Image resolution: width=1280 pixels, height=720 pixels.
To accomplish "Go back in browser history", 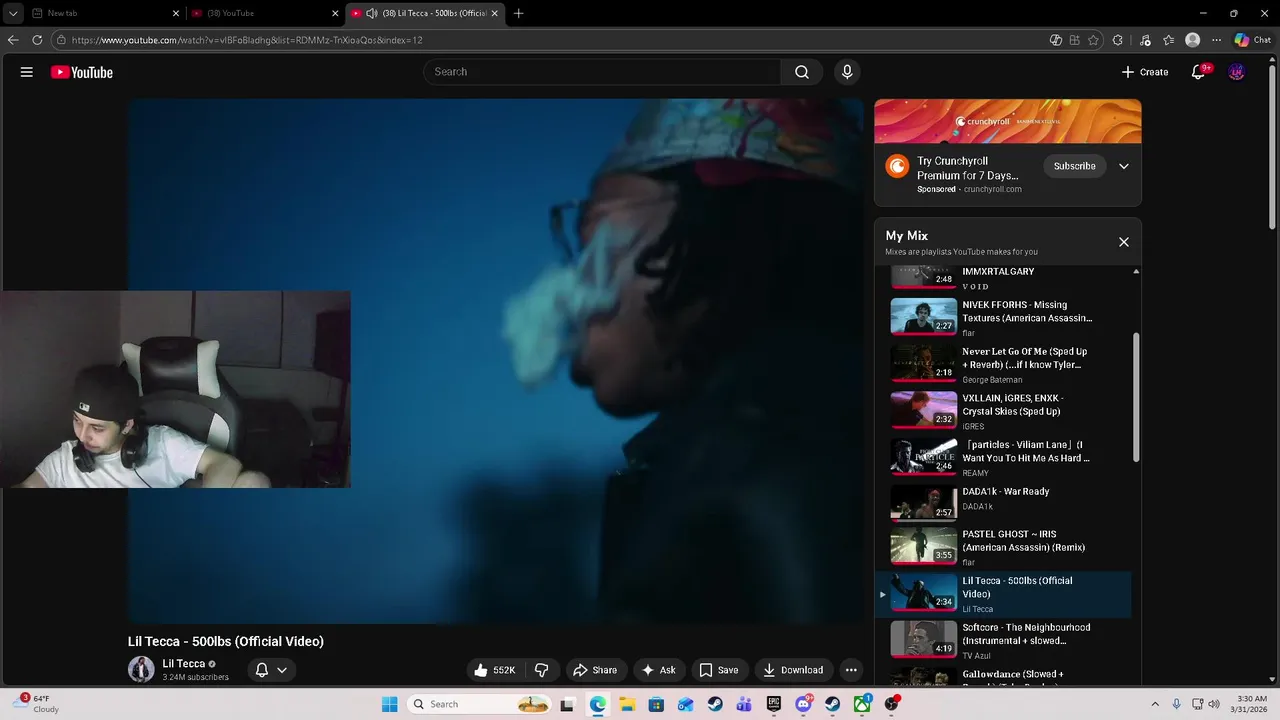I will 13,40.
